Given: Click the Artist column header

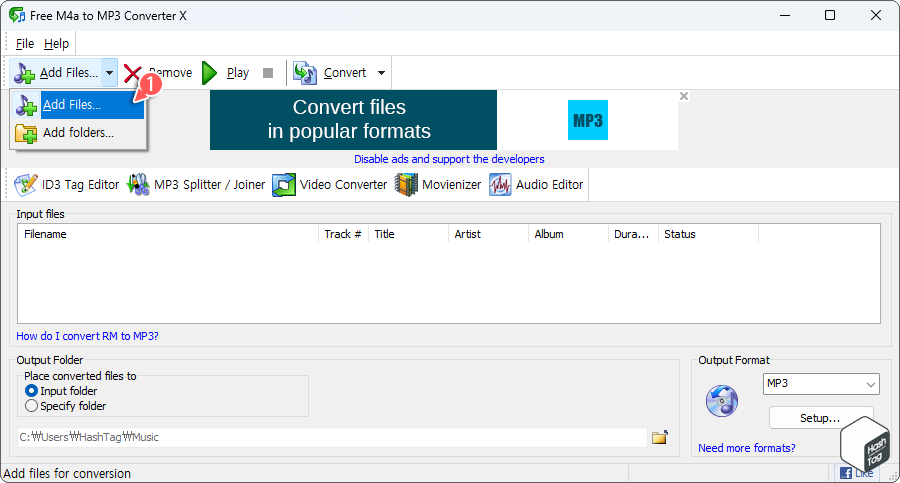Looking at the screenshot, I should [488, 234].
